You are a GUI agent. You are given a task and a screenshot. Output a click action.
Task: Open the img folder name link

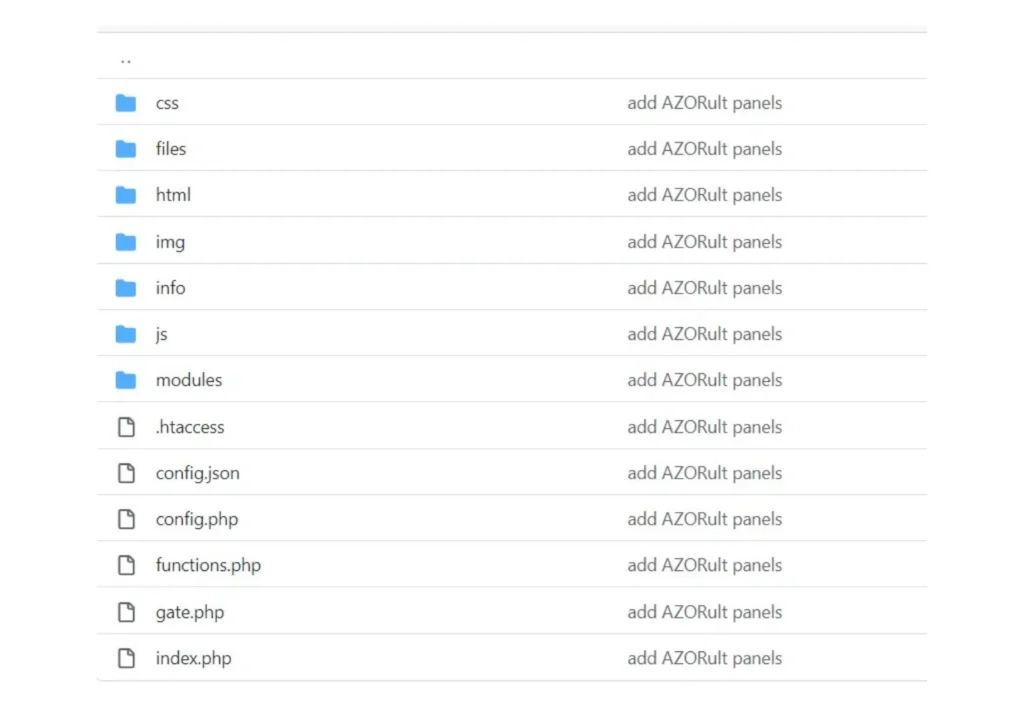[x=170, y=242]
